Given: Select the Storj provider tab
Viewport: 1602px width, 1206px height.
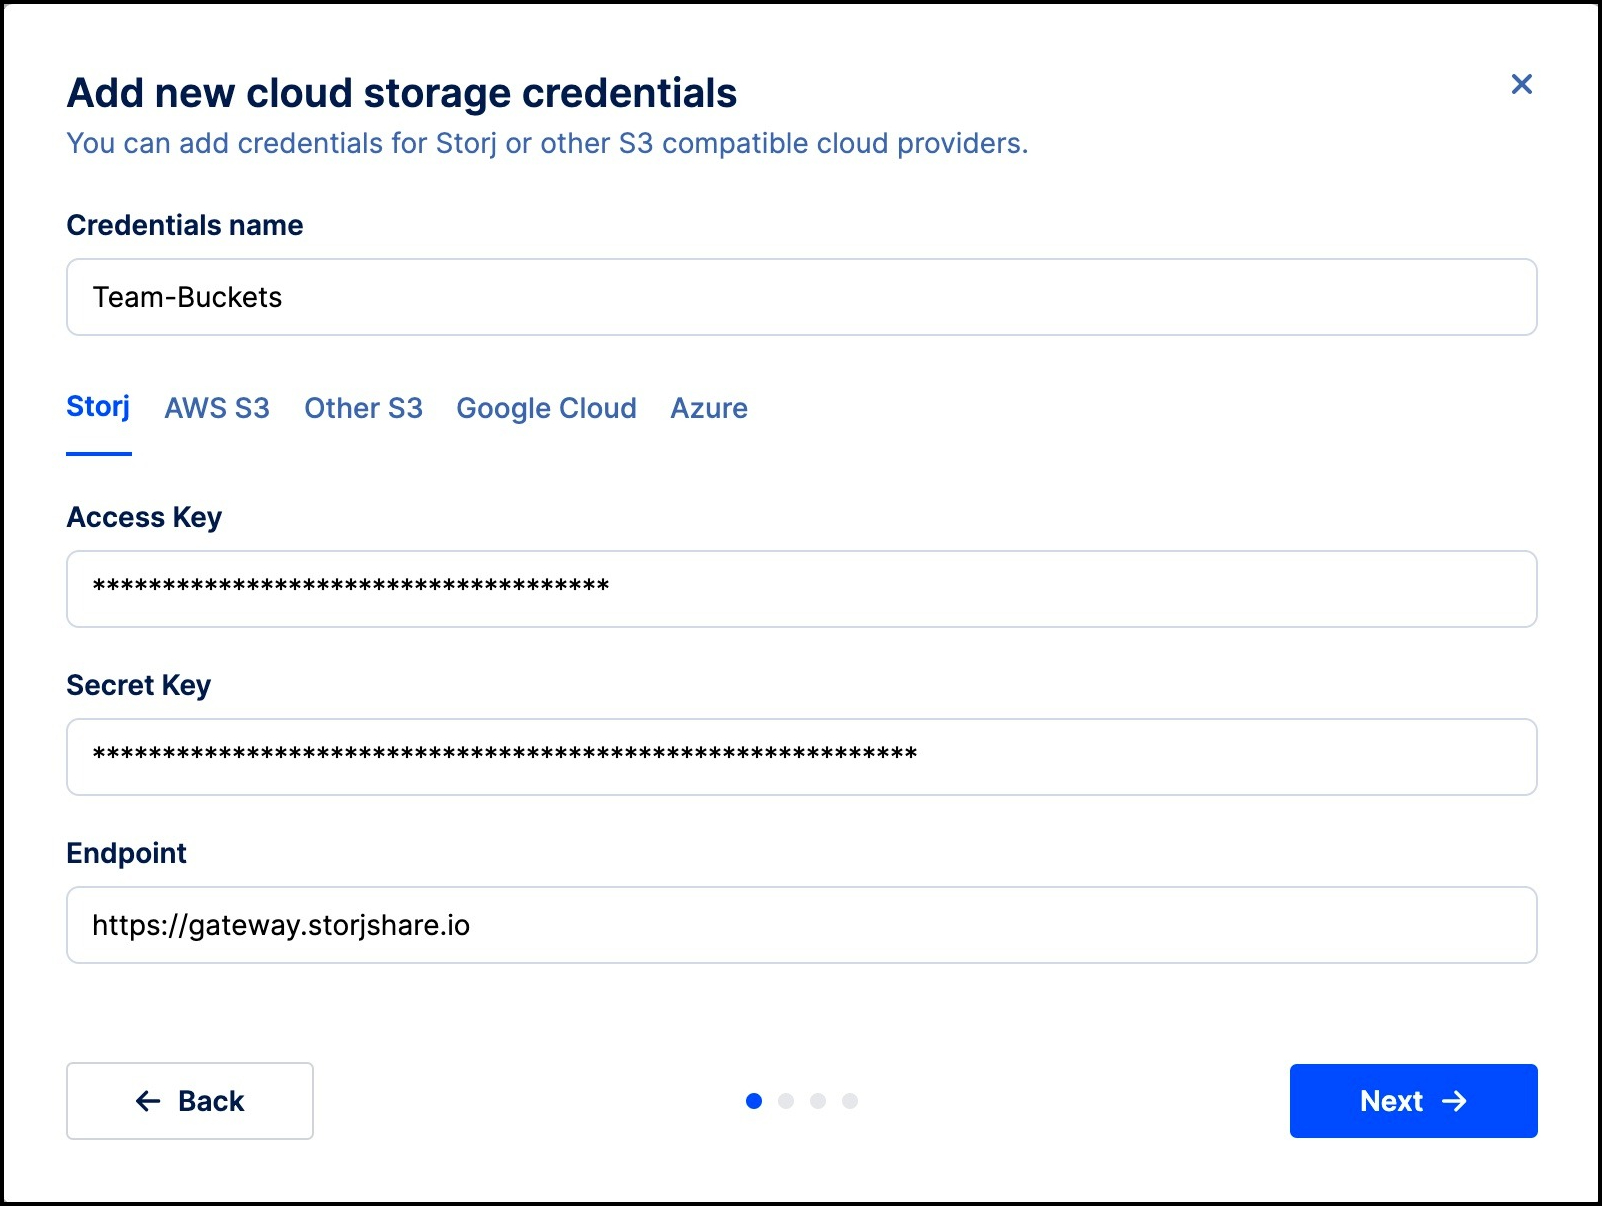Looking at the screenshot, I should tap(98, 408).
